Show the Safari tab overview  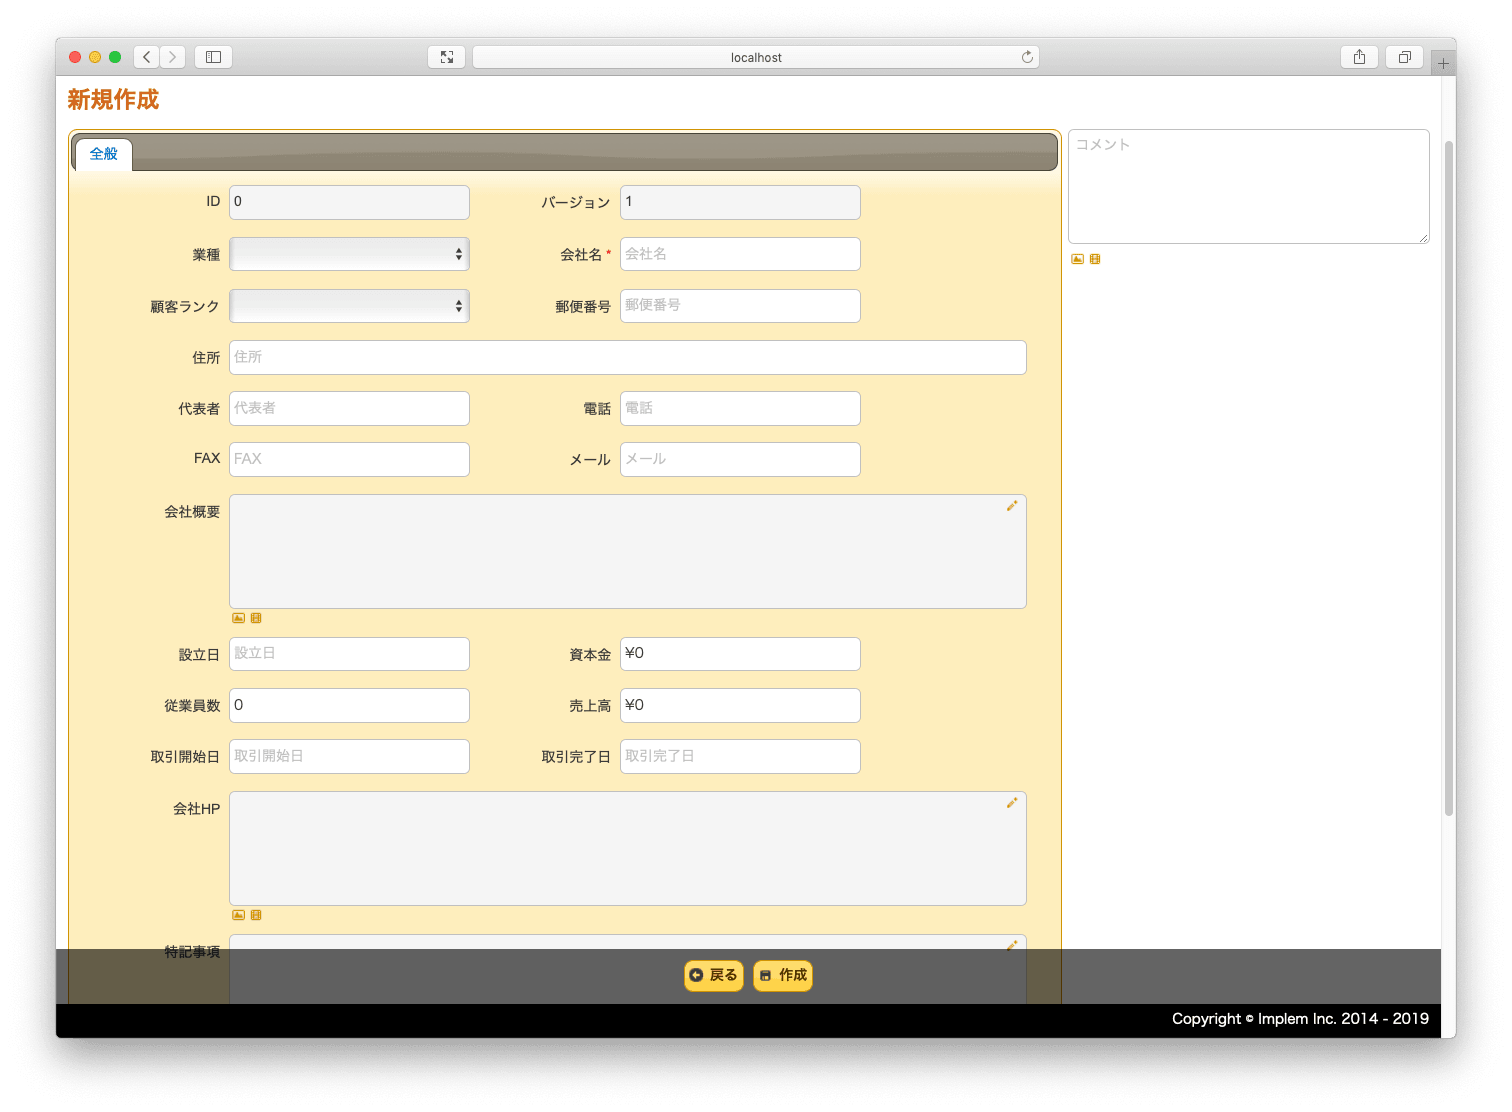[1404, 57]
